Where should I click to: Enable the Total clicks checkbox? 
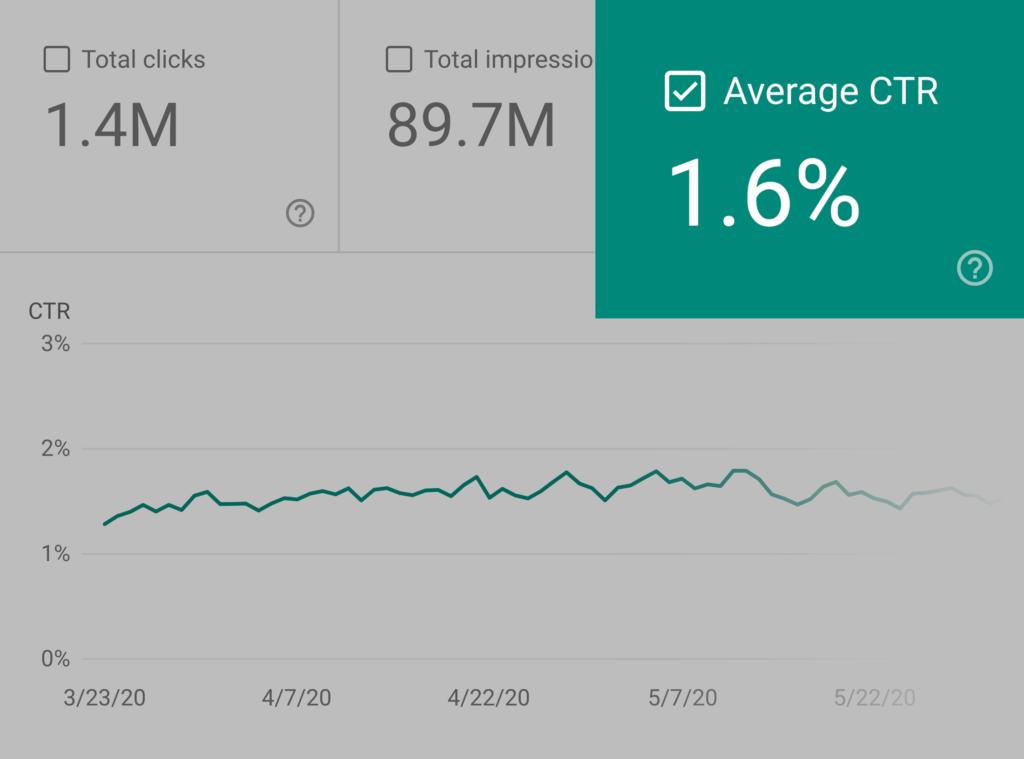click(56, 60)
